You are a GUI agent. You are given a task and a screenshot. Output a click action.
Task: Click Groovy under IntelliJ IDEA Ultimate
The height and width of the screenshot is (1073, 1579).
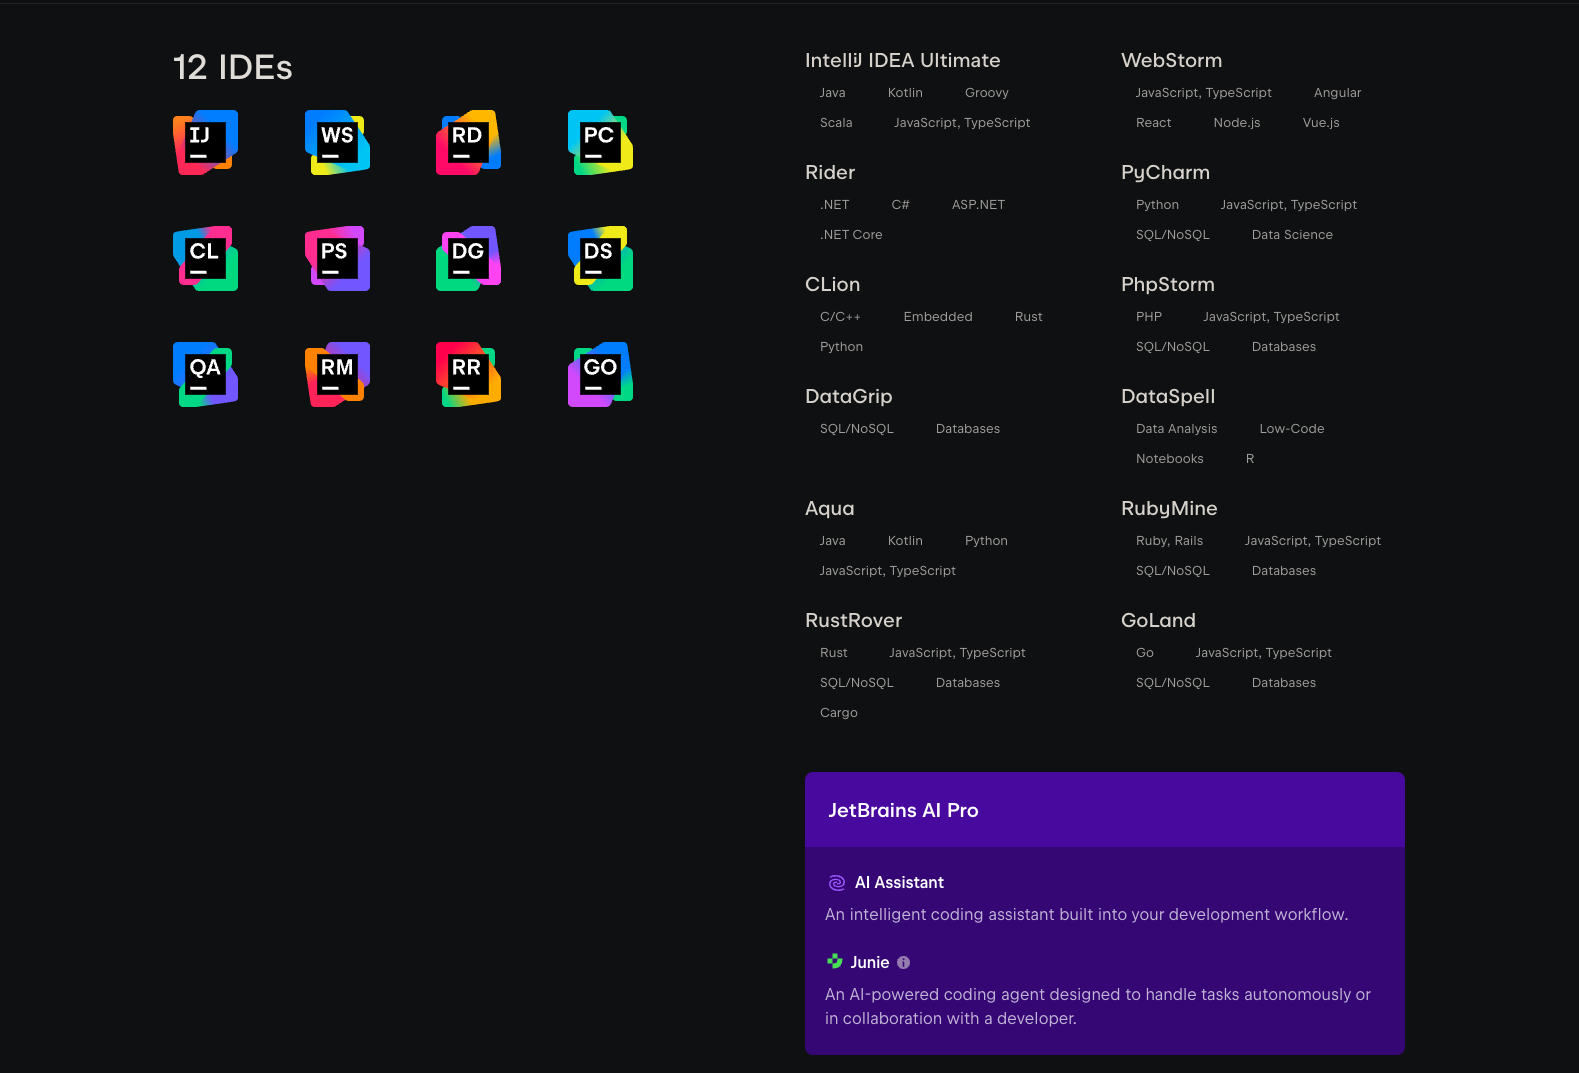(987, 93)
